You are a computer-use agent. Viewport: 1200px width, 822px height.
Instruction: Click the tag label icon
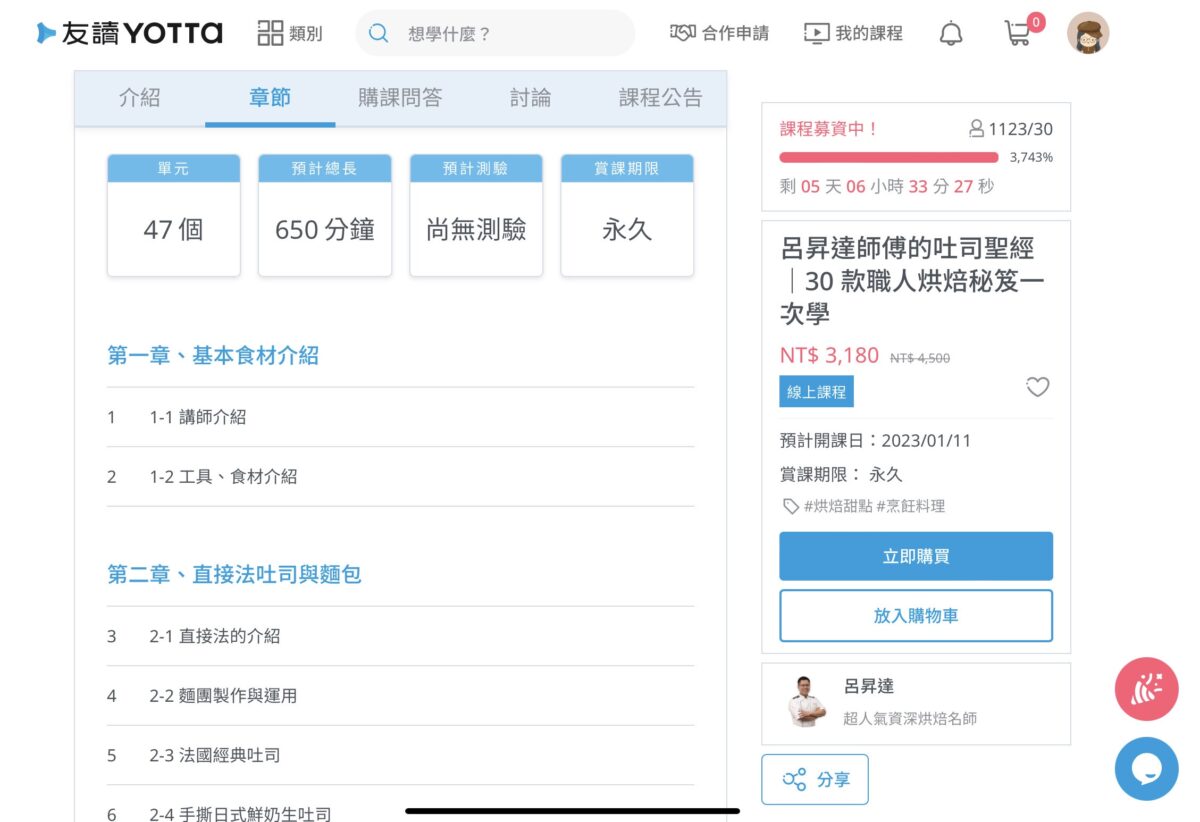pos(790,506)
